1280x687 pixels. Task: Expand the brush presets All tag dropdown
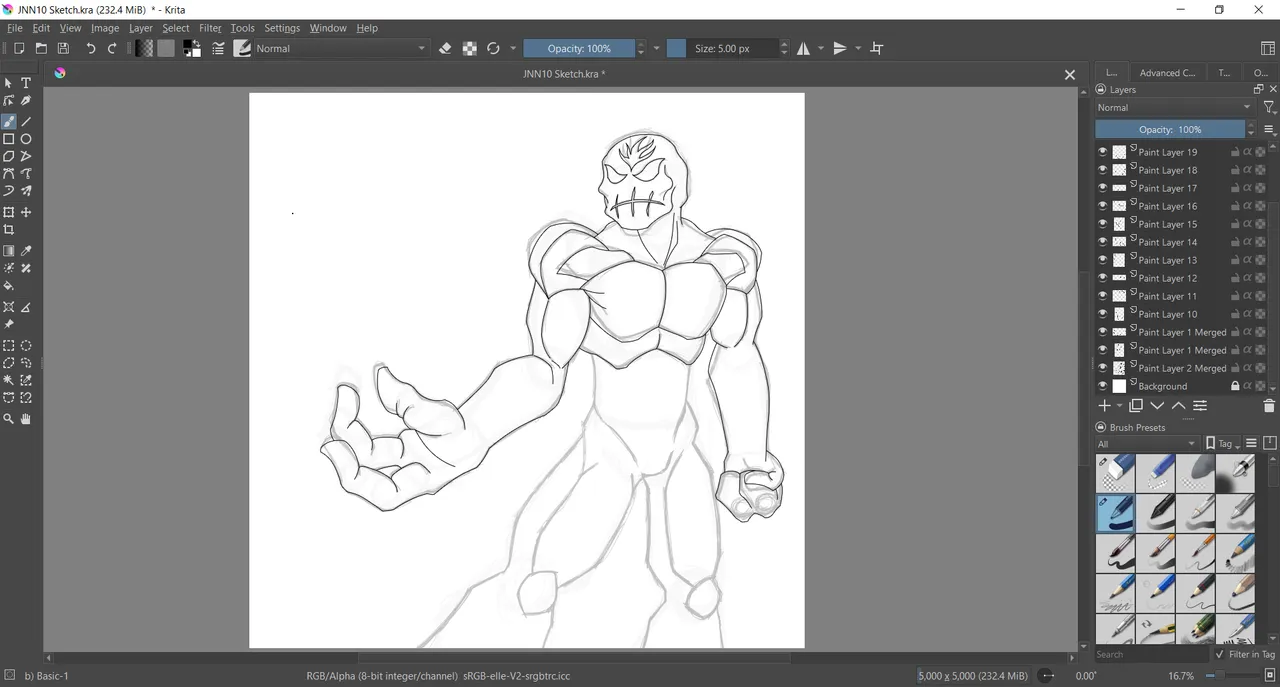click(x=1146, y=444)
